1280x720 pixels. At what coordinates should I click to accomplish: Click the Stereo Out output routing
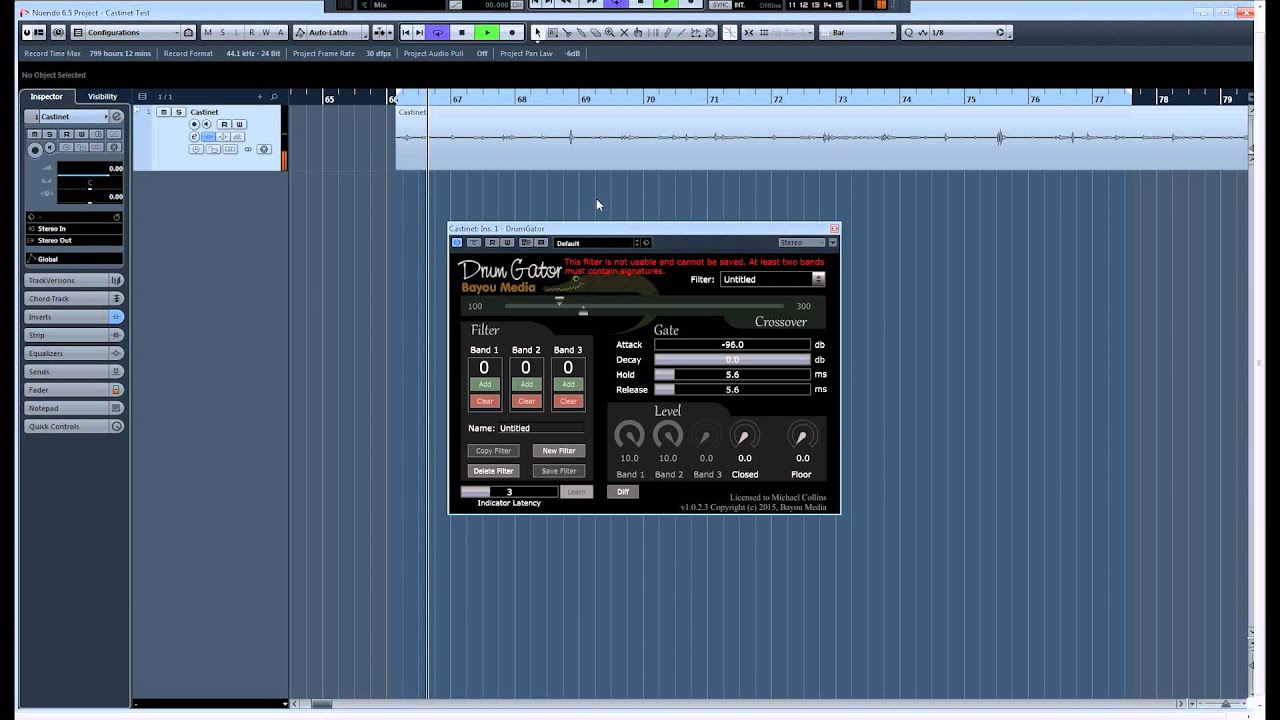coord(73,240)
